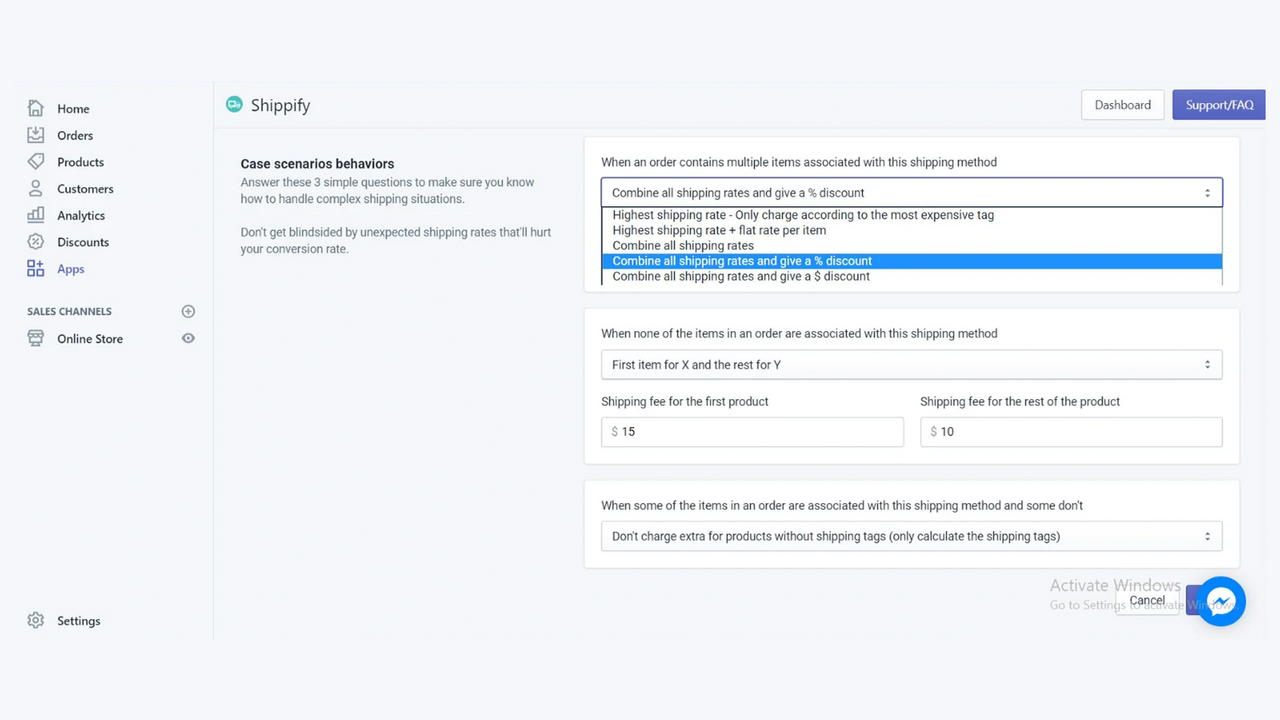Open the Messenger chat bubble

tap(1221, 601)
